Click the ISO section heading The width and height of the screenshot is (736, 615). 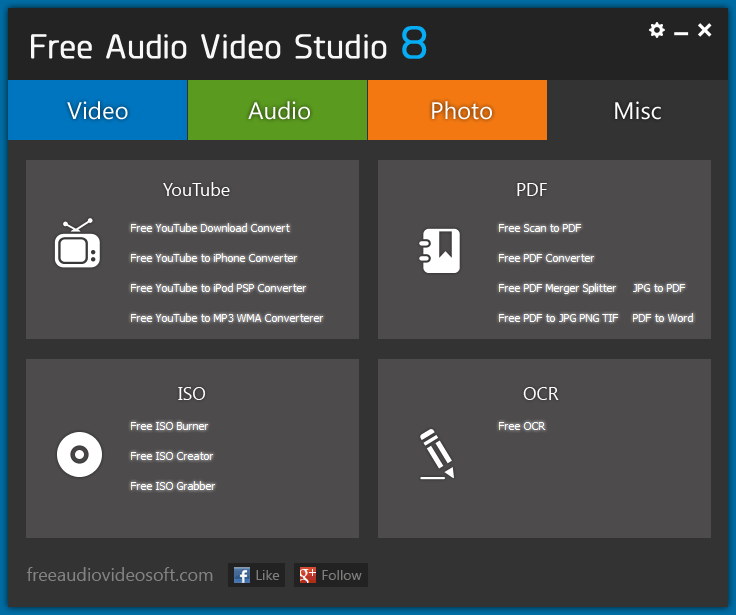point(192,394)
